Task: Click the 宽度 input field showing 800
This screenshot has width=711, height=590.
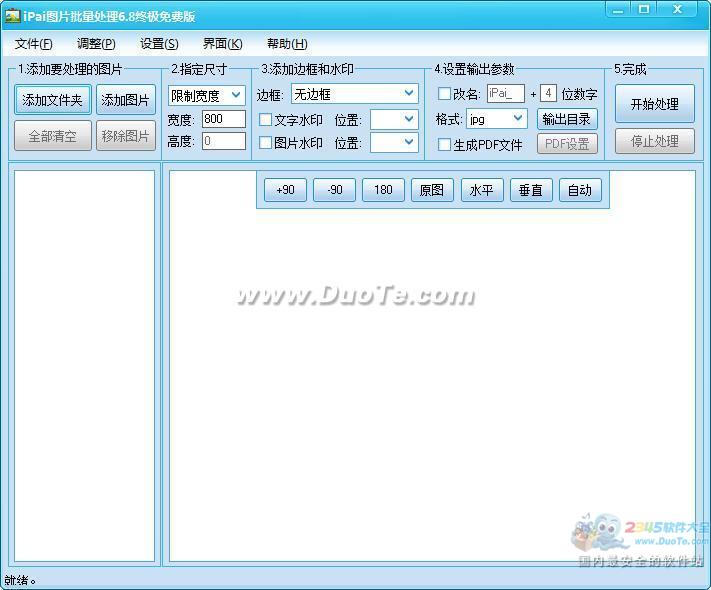Action: coord(224,119)
